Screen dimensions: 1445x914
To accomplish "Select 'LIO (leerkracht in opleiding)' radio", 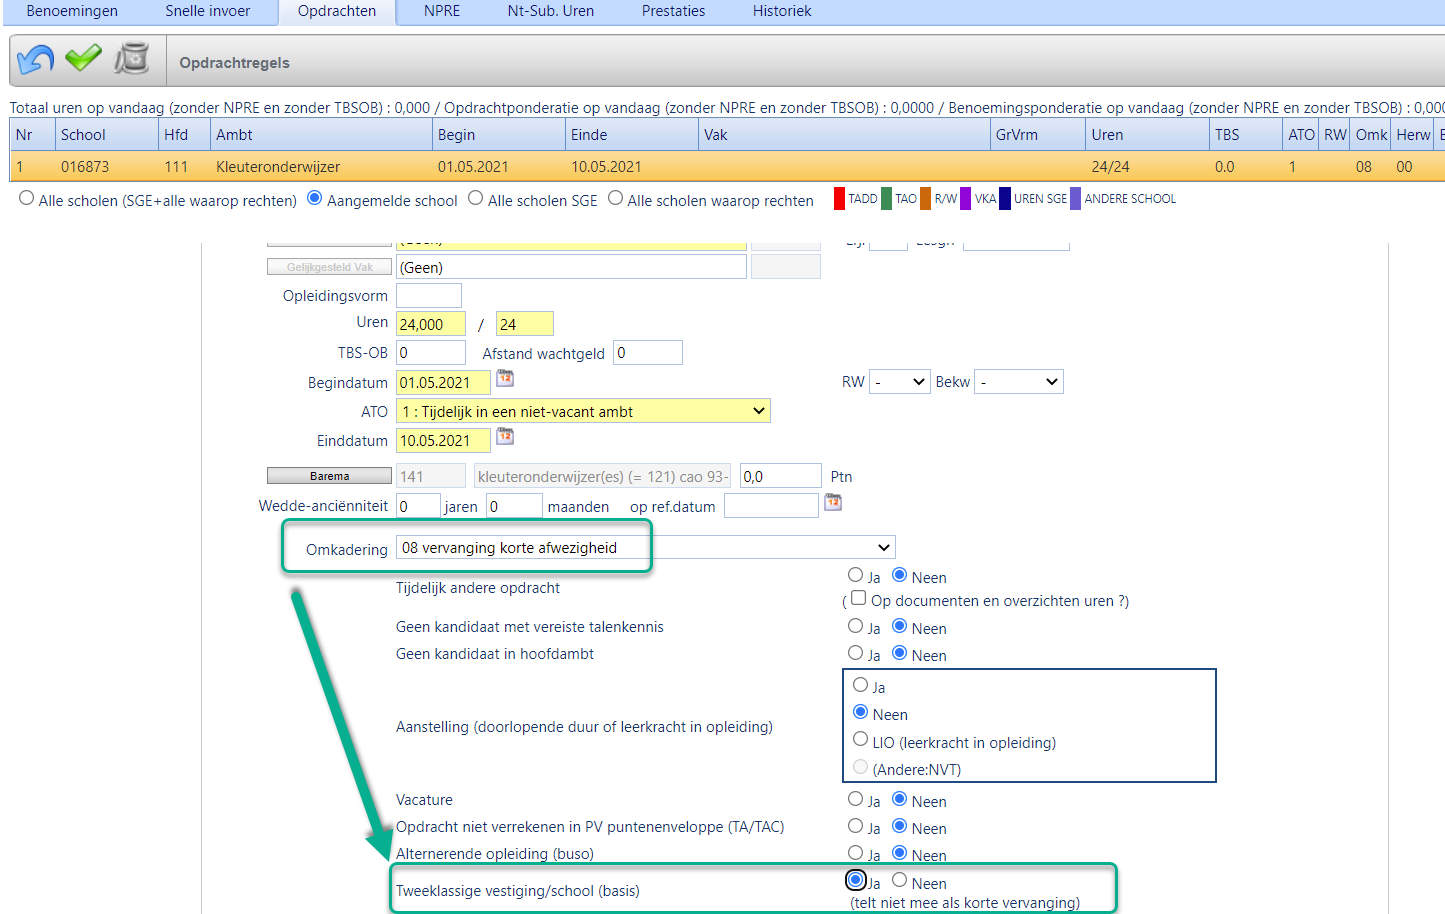I will tap(861, 740).
